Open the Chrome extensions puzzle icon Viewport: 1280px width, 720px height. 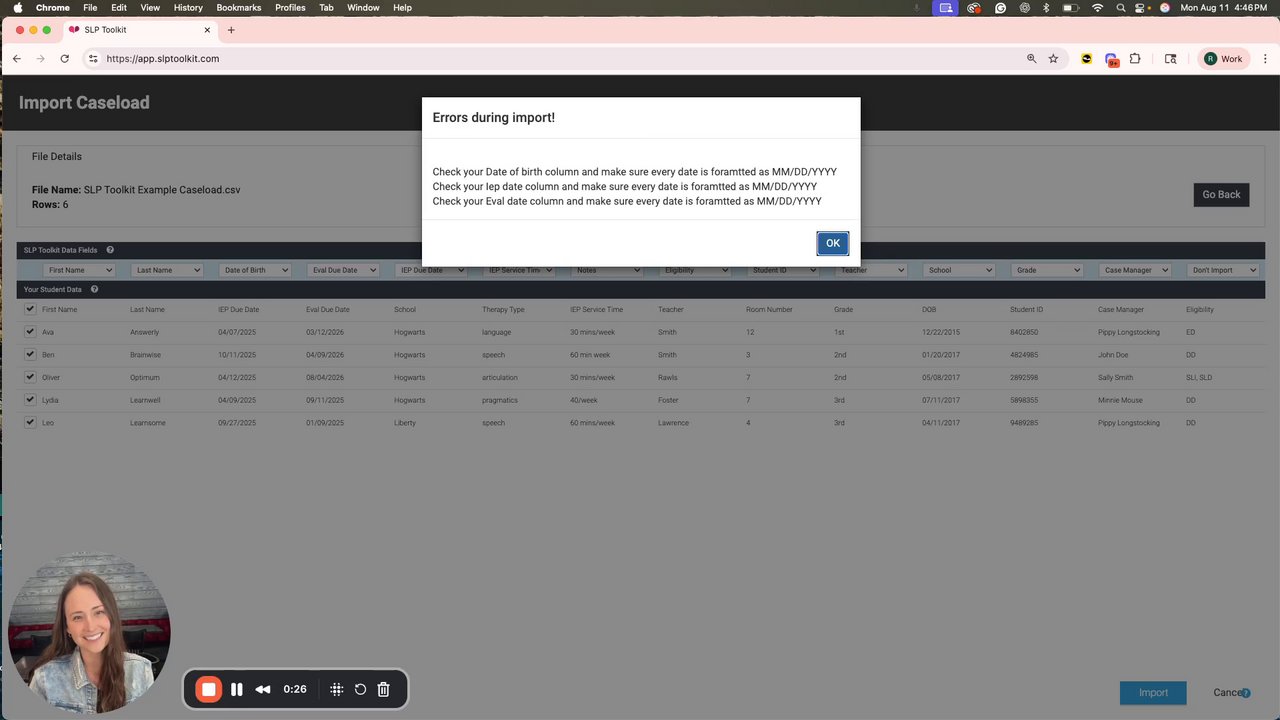[1135, 59]
